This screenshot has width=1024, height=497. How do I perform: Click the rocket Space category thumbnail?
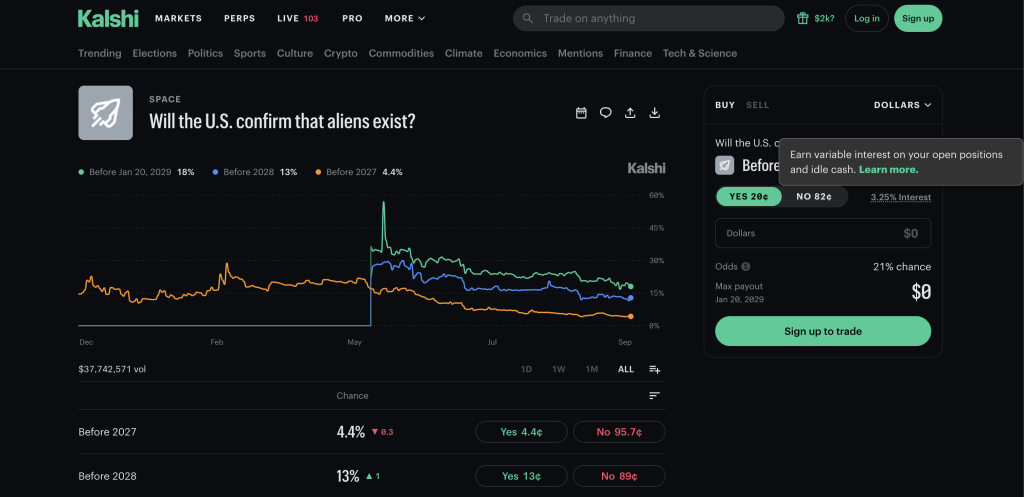(x=106, y=113)
